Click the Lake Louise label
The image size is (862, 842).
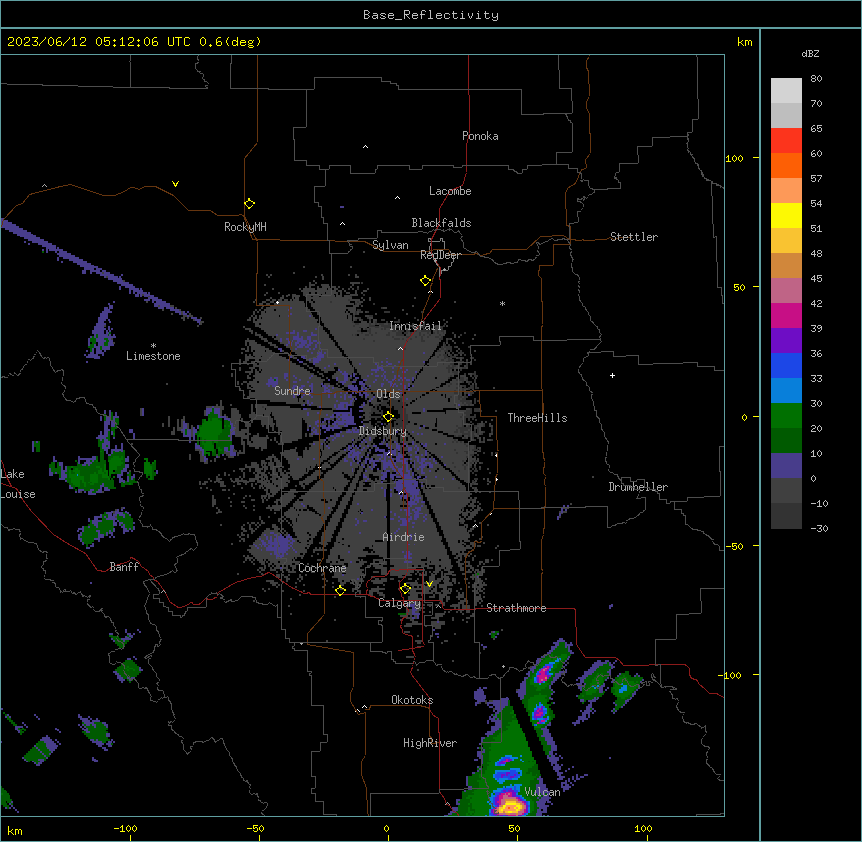point(18,484)
